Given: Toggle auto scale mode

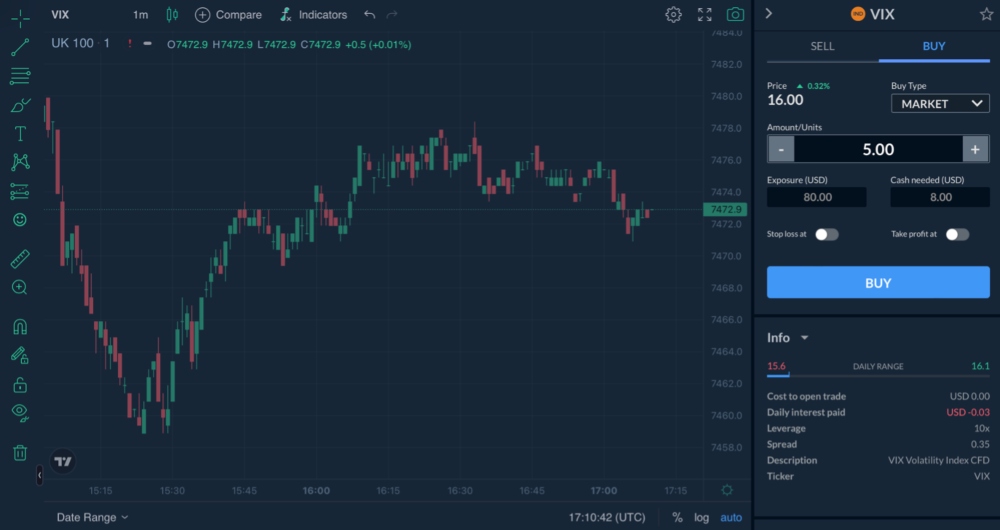Looking at the screenshot, I should coord(731,517).
